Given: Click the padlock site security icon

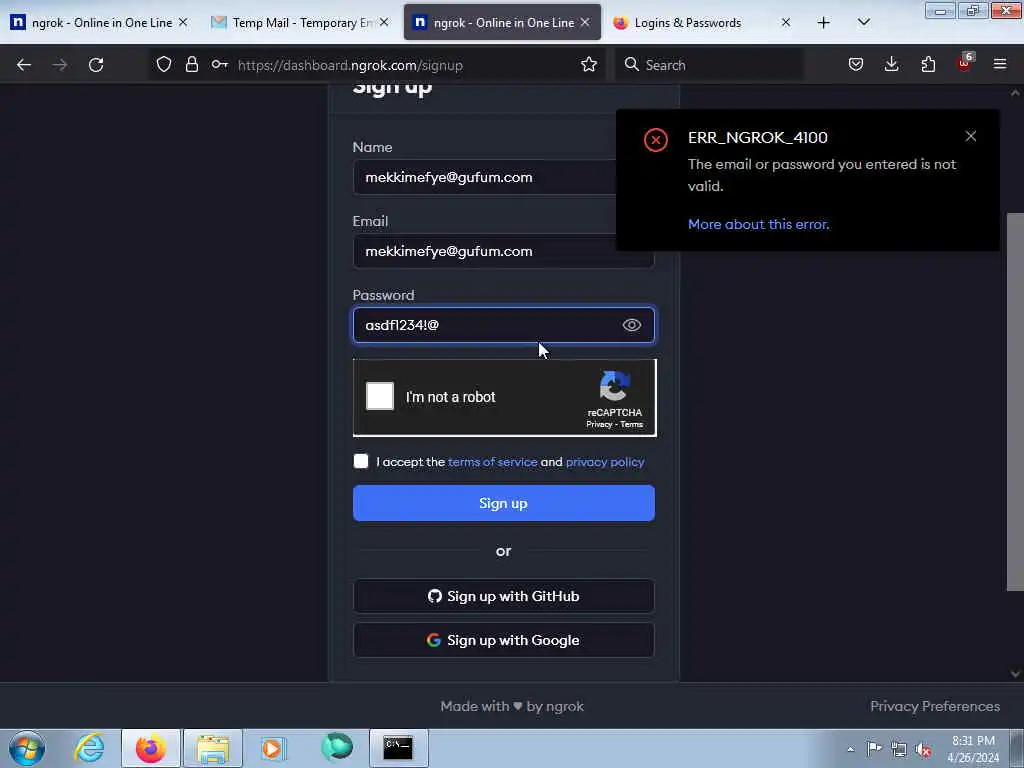Looking at the screenshot, I should 191,64.
